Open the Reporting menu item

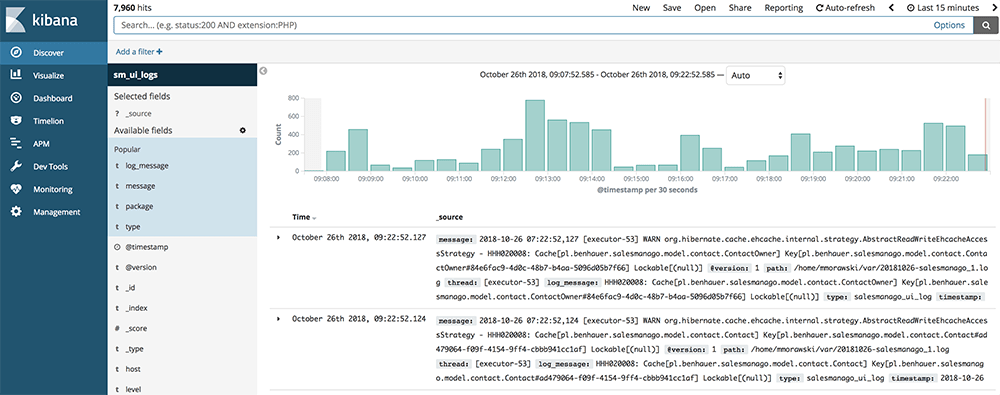click(784, 8)
